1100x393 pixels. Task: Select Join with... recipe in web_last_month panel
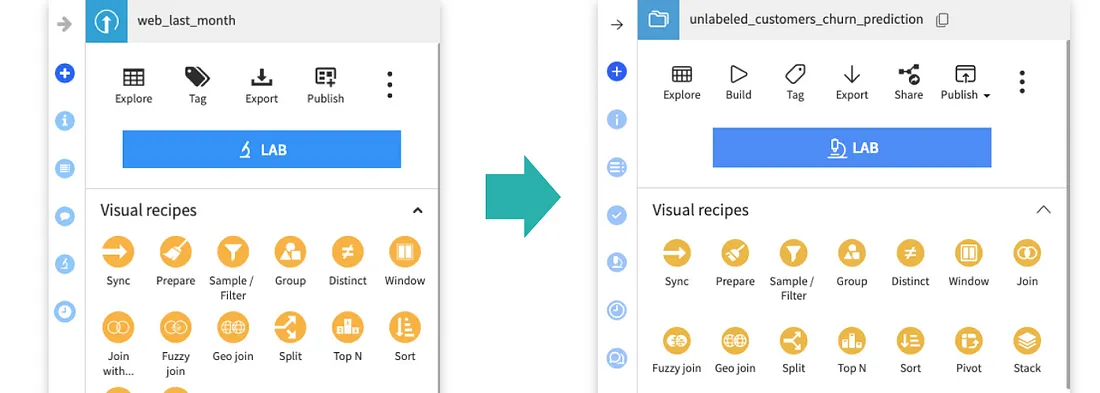tap(119, 328)
